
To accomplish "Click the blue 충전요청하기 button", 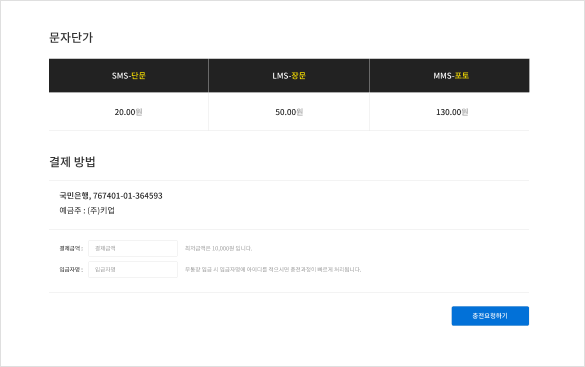I will 490,316.
